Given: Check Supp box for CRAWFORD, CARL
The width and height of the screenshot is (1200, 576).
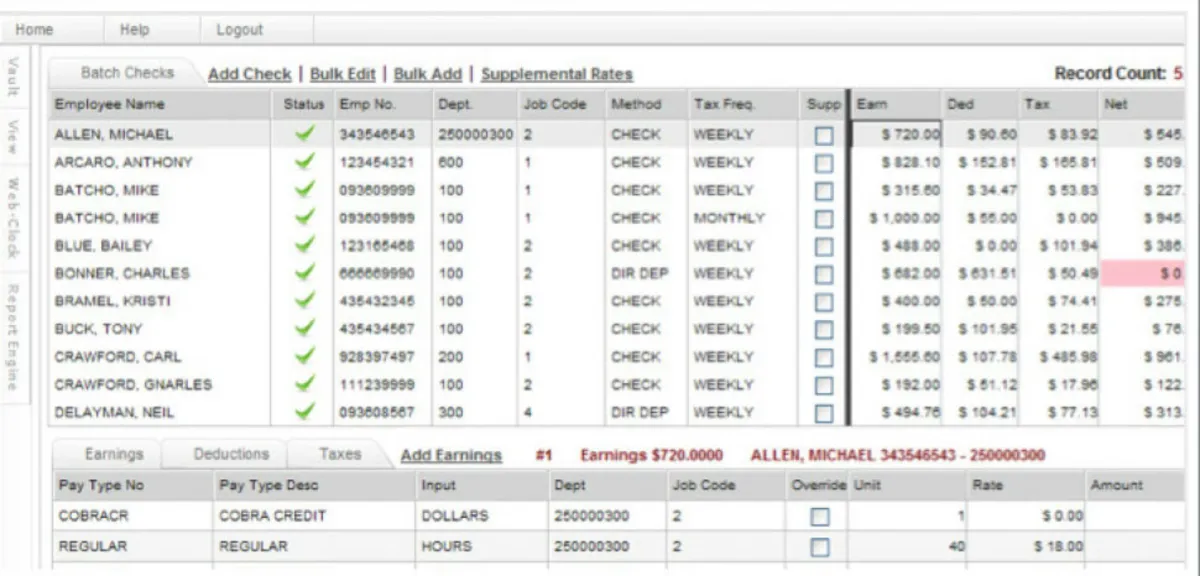Looking at the screenshot, I should 823,357.
